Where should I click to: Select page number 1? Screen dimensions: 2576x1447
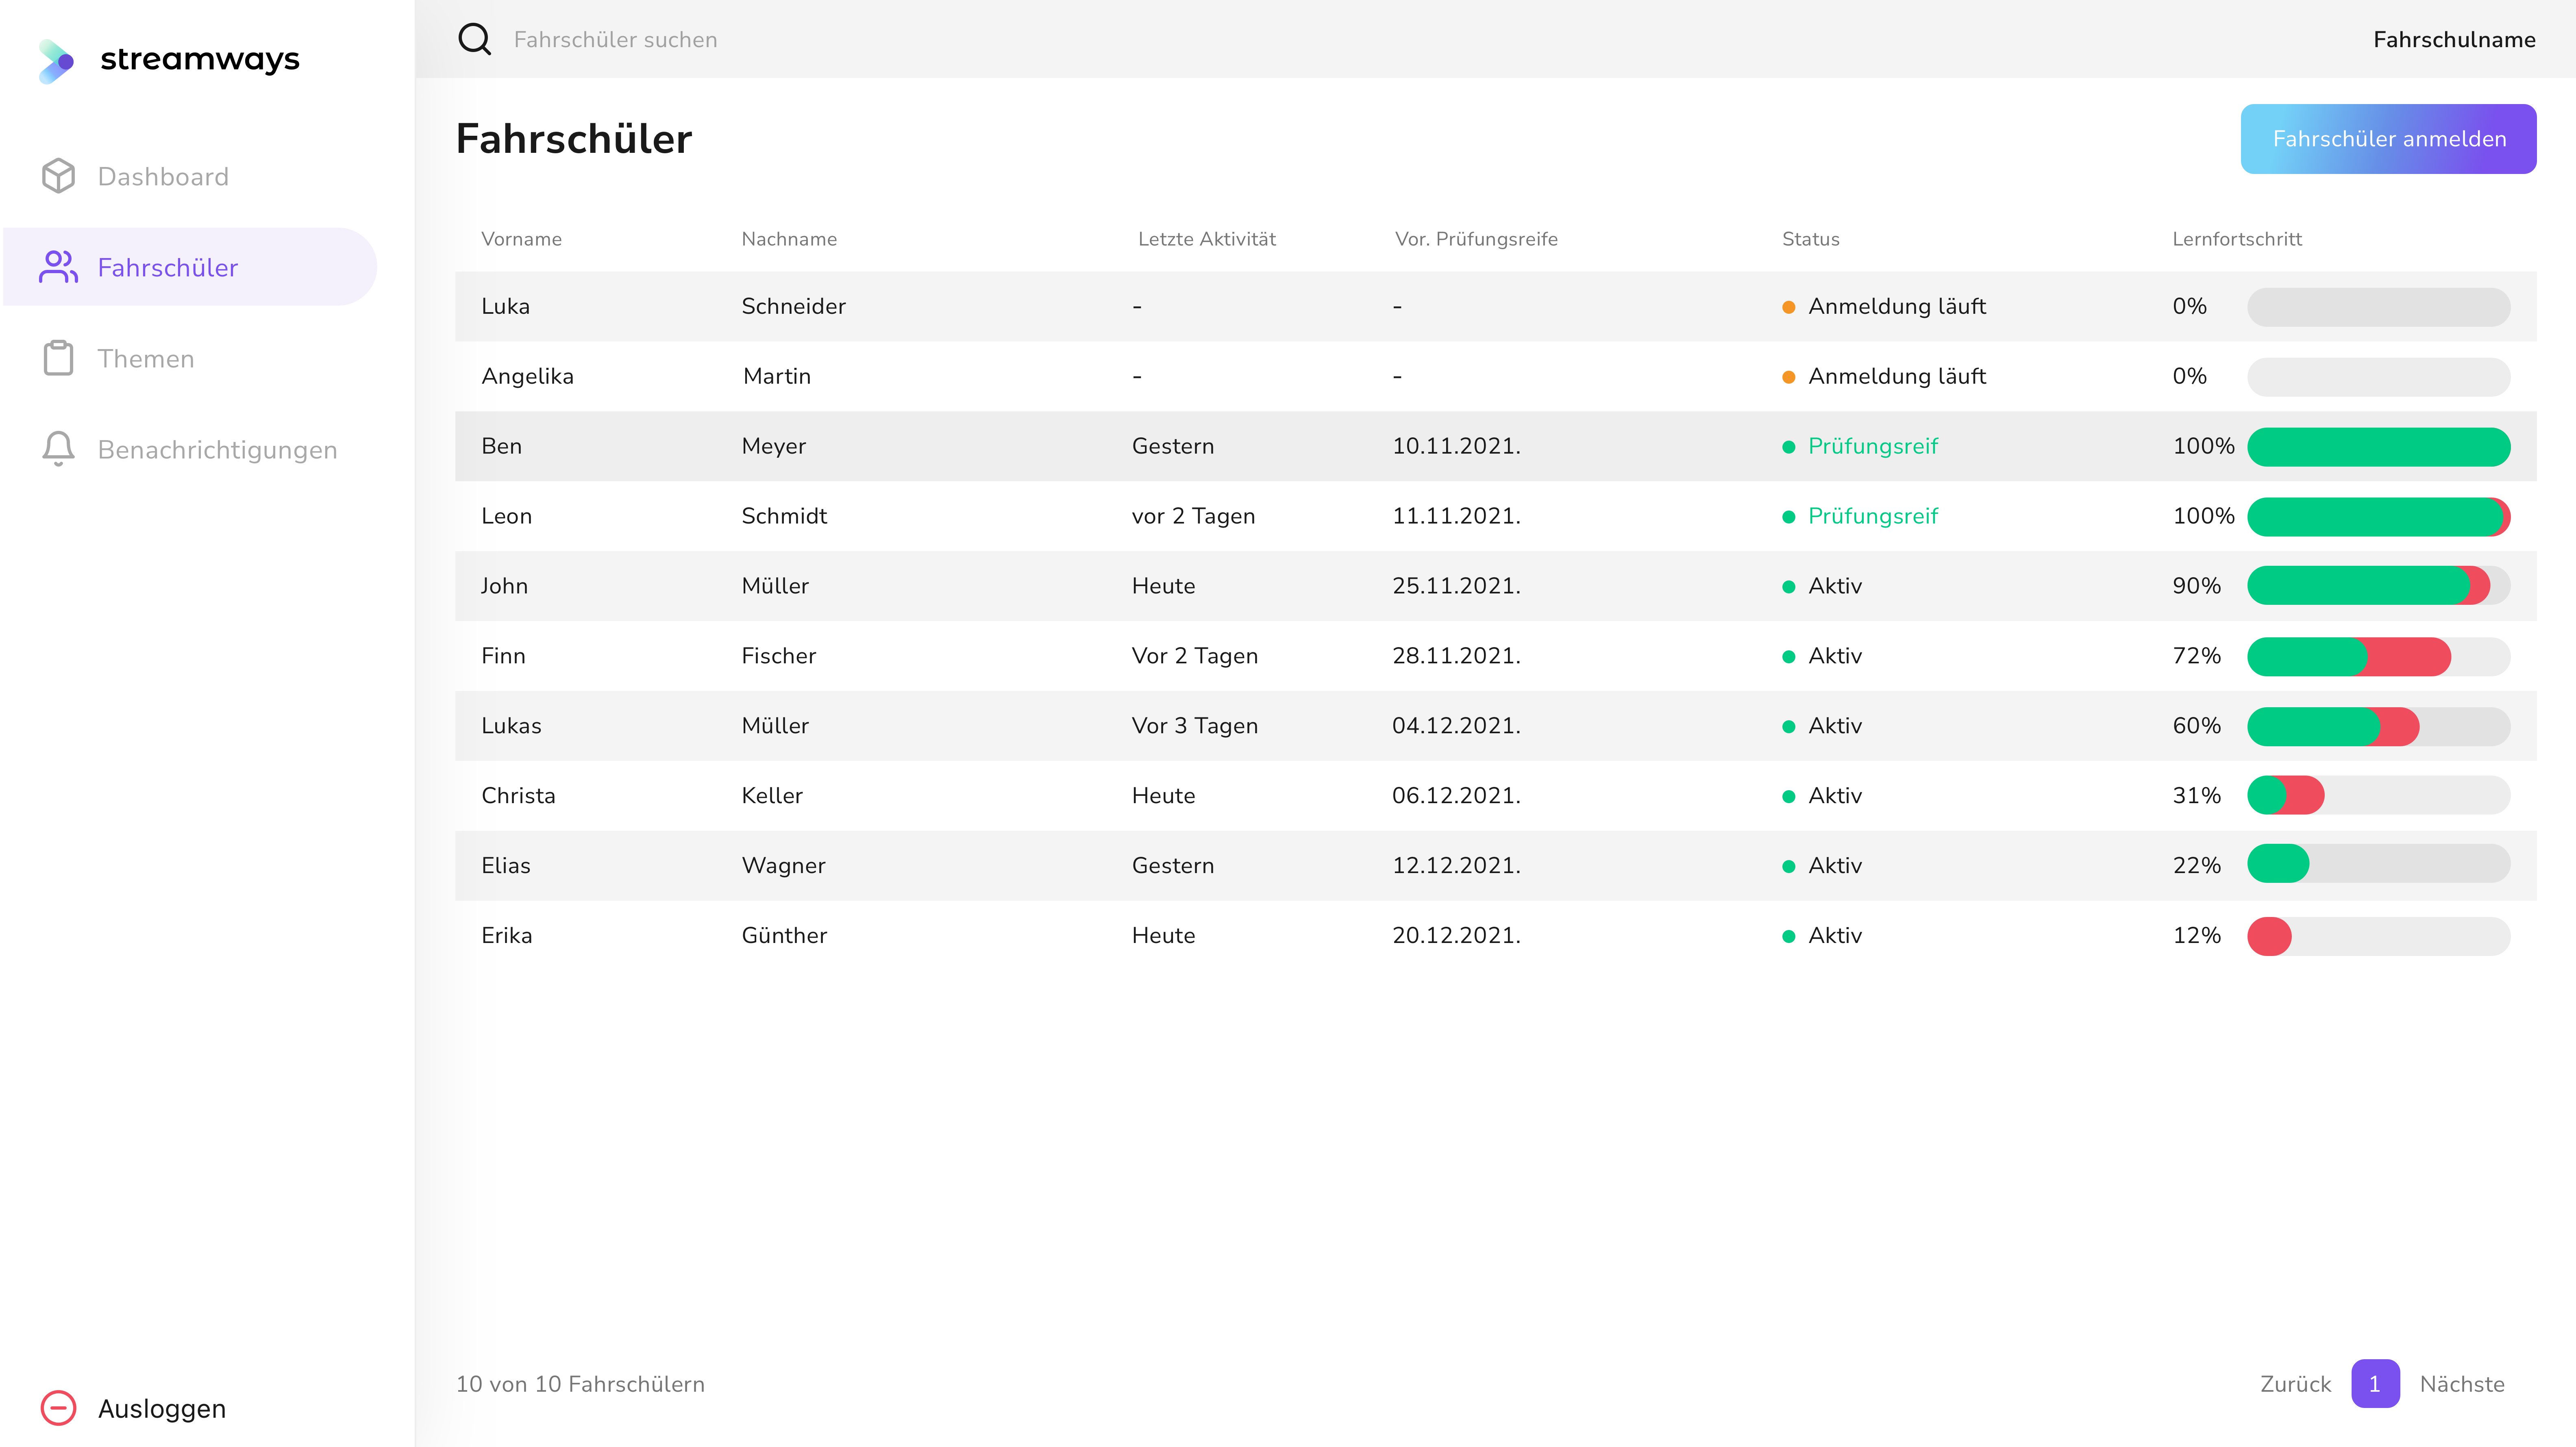2375,1384
